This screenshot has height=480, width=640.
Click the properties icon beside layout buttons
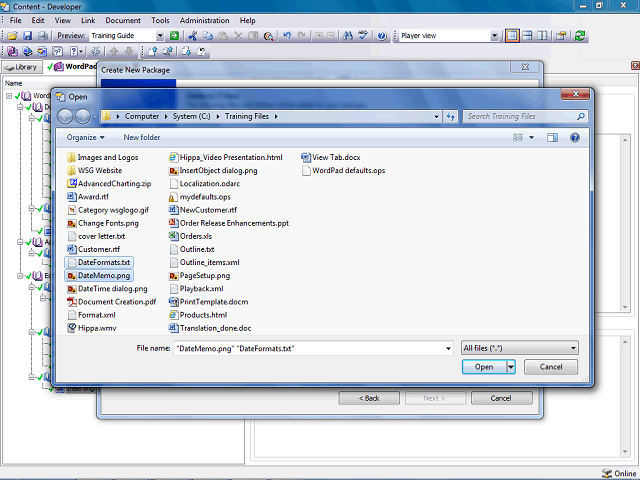pyautogui.click(x=561, y=36)
